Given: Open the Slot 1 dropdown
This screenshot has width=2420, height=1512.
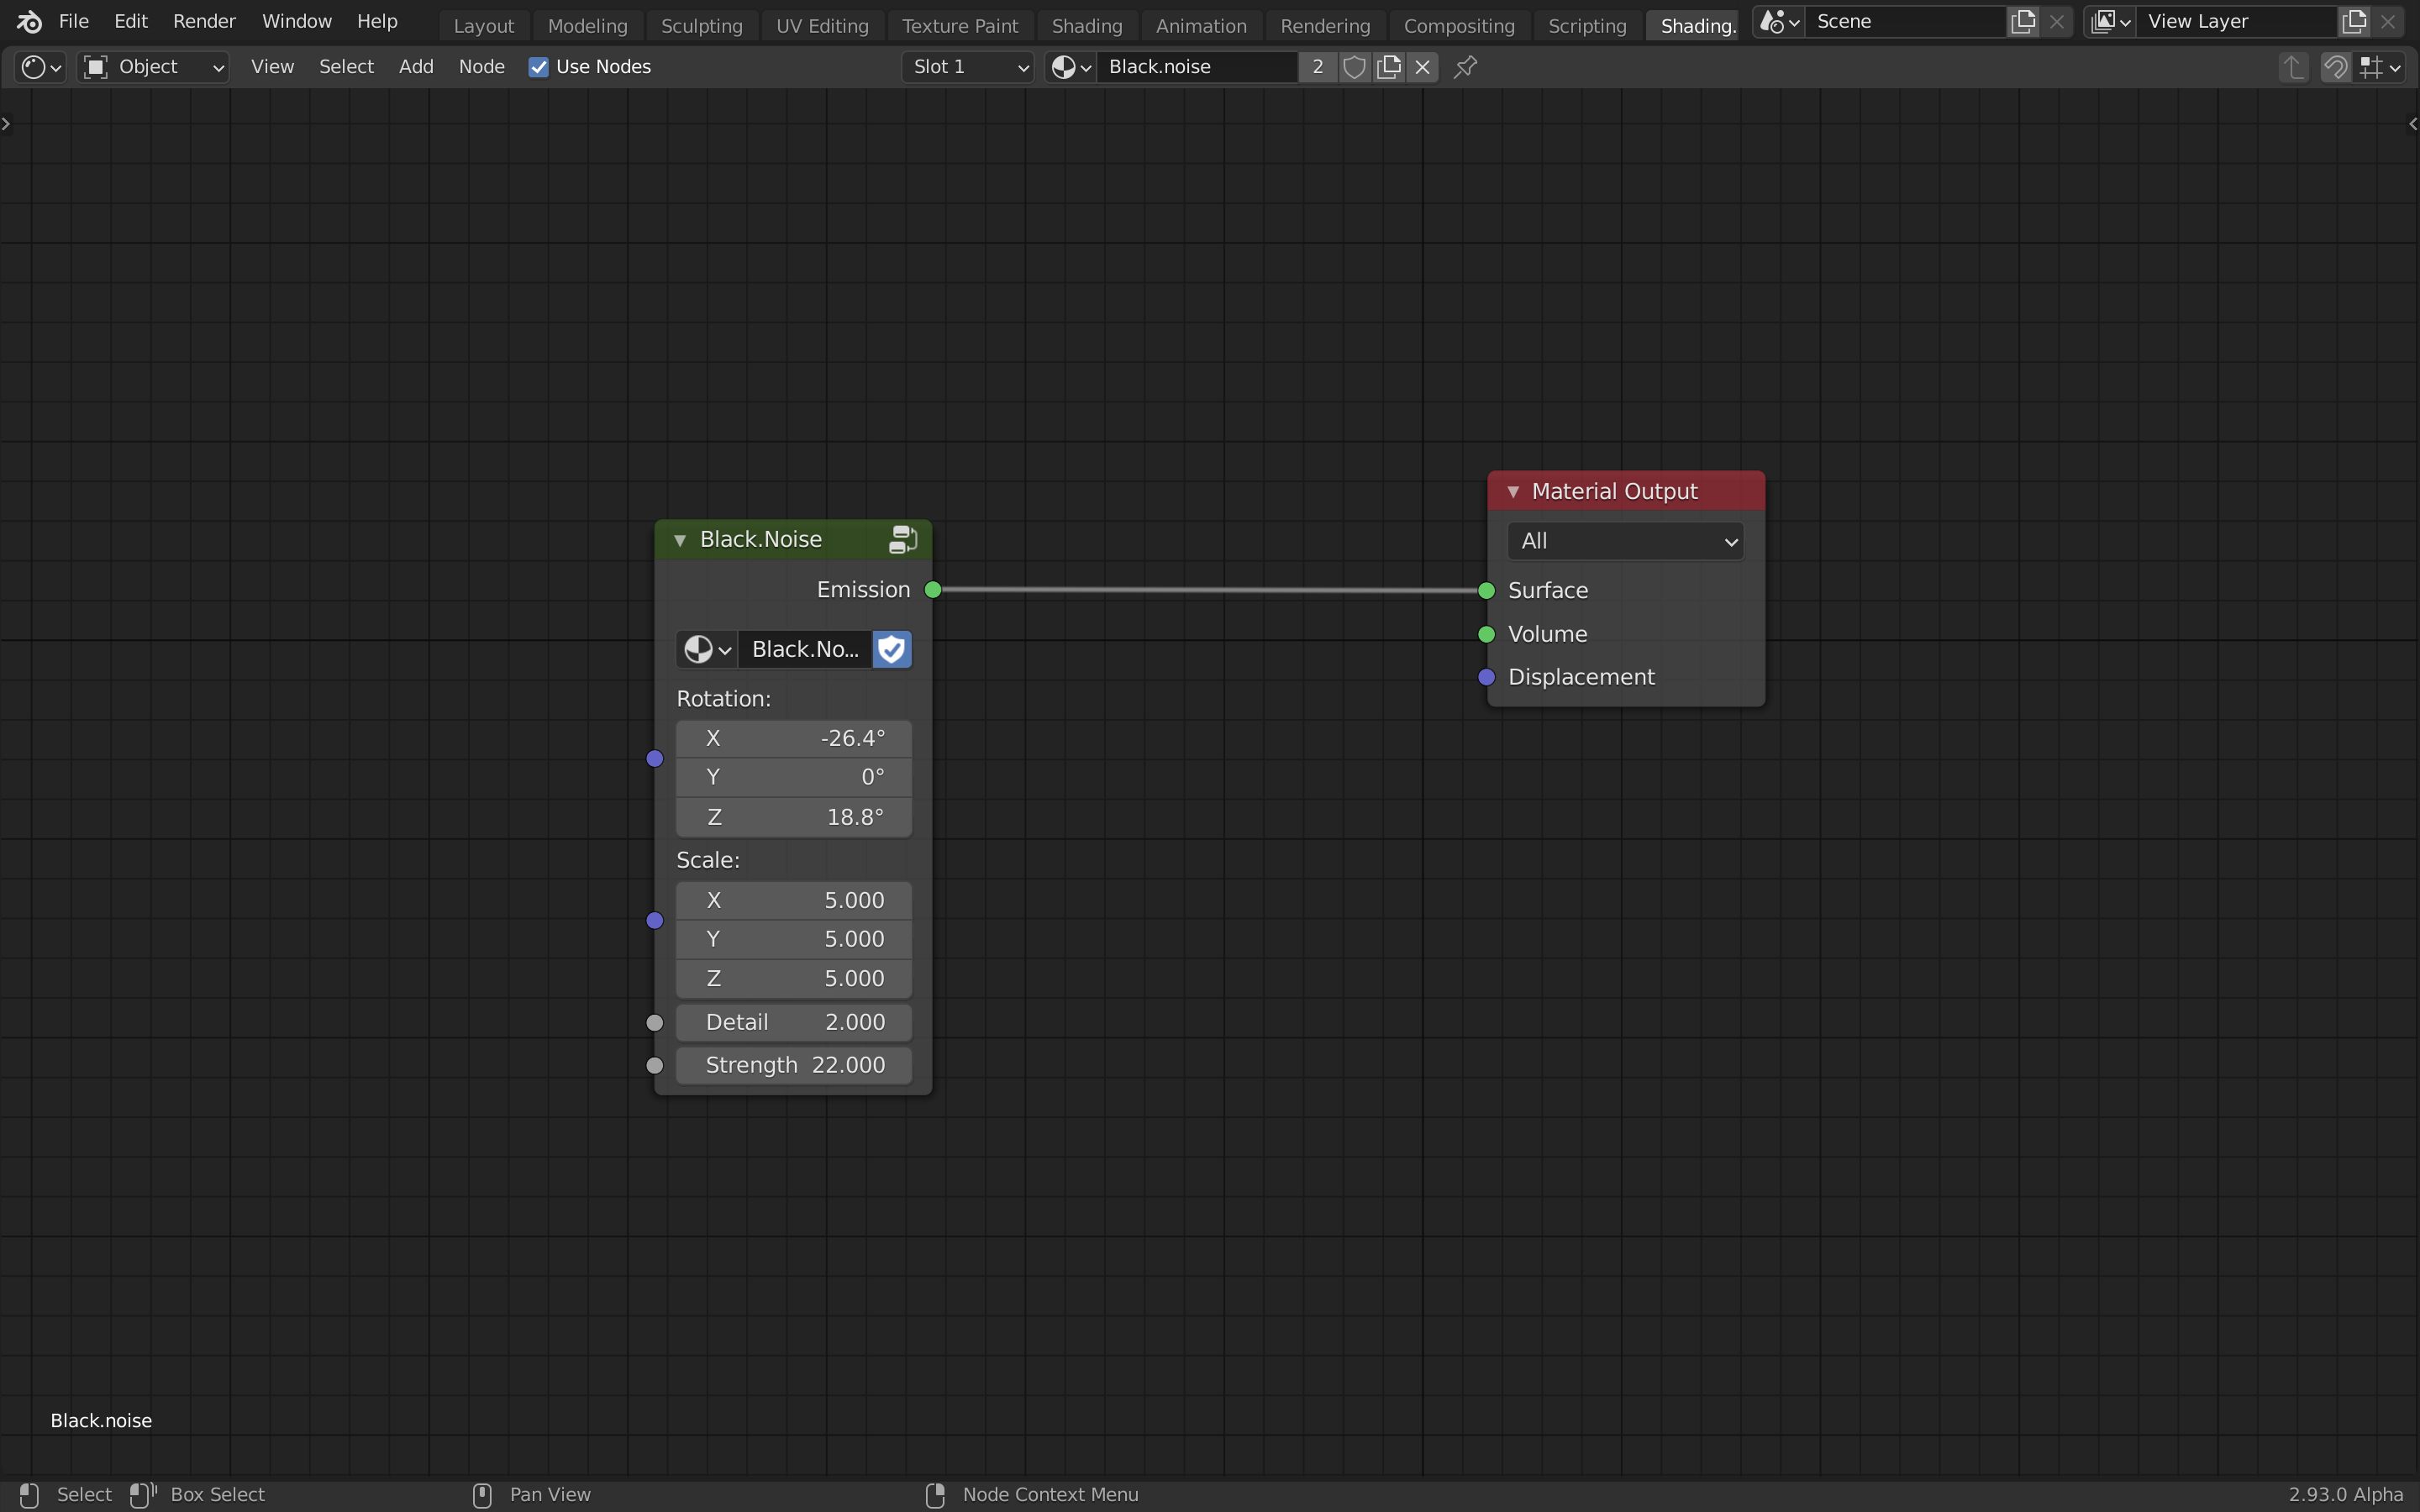Looking at the screenshot, I should 967,67.
